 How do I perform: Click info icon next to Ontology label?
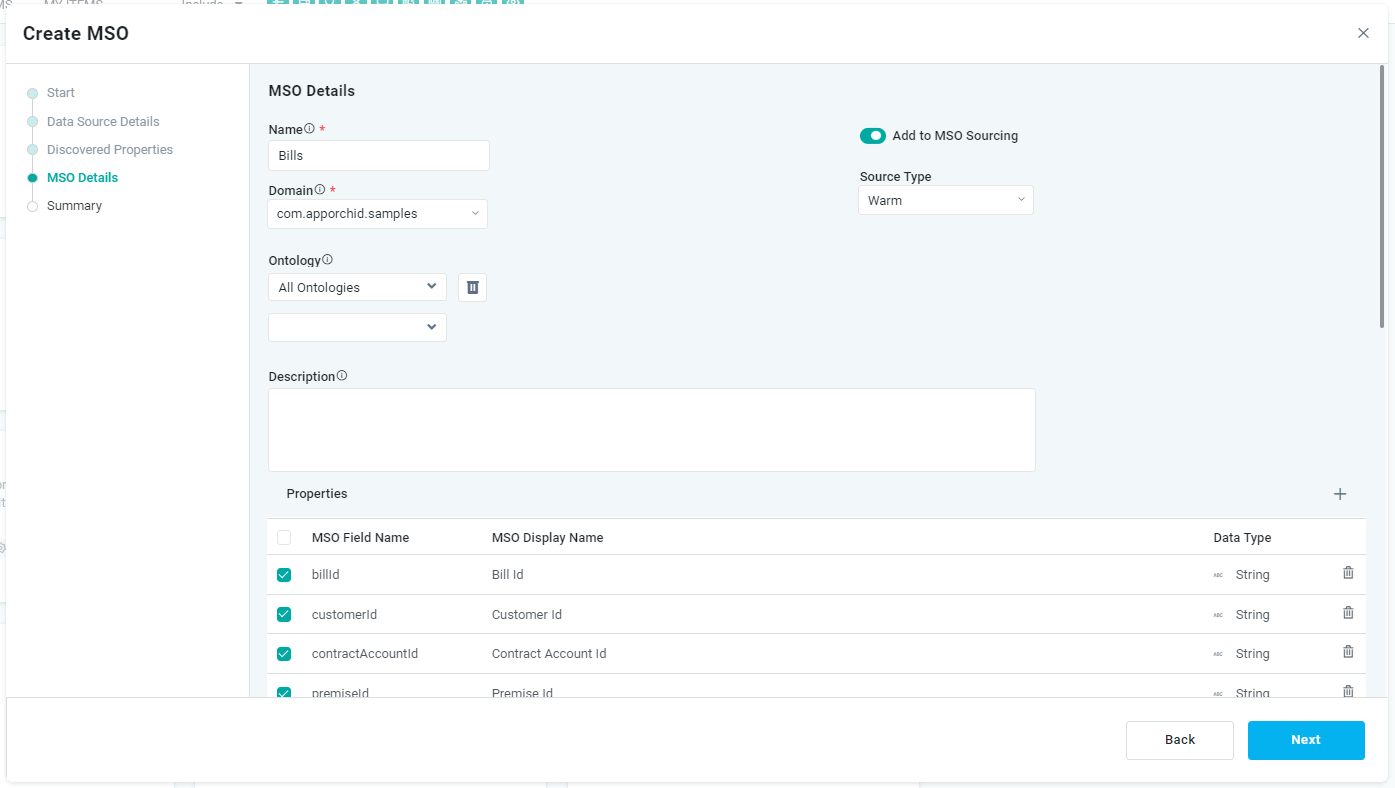point(328,260)
